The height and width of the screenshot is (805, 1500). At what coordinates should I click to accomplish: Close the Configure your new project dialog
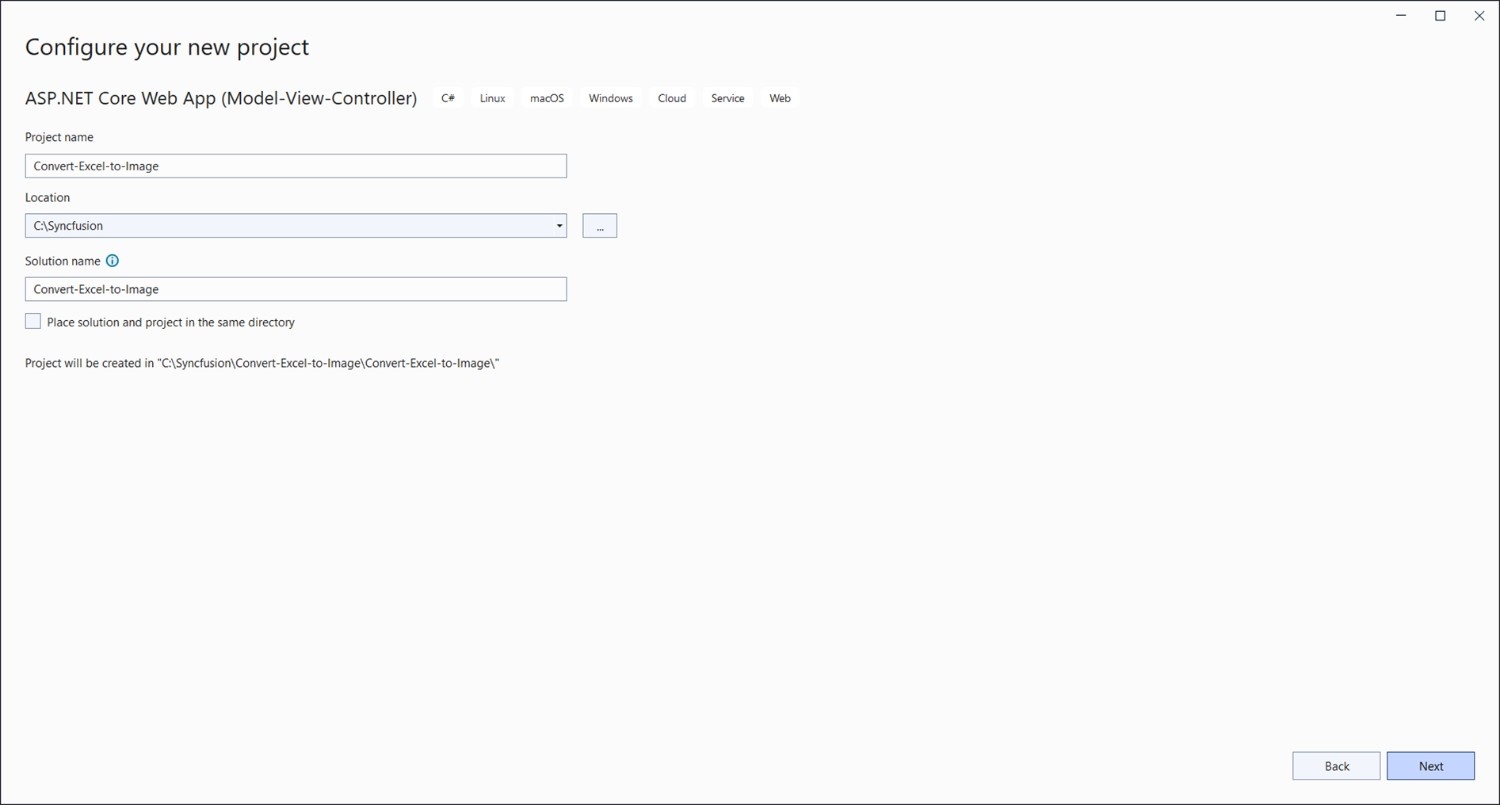click(1479, 15)
